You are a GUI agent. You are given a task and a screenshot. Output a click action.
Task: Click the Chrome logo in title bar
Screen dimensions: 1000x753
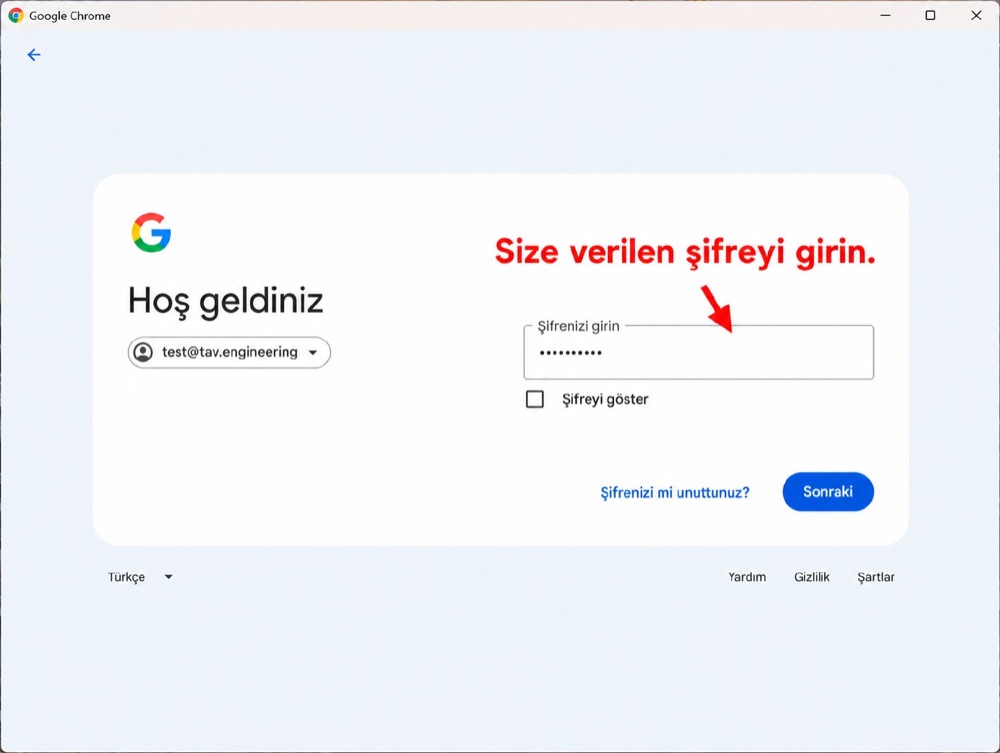coord(16,15)
